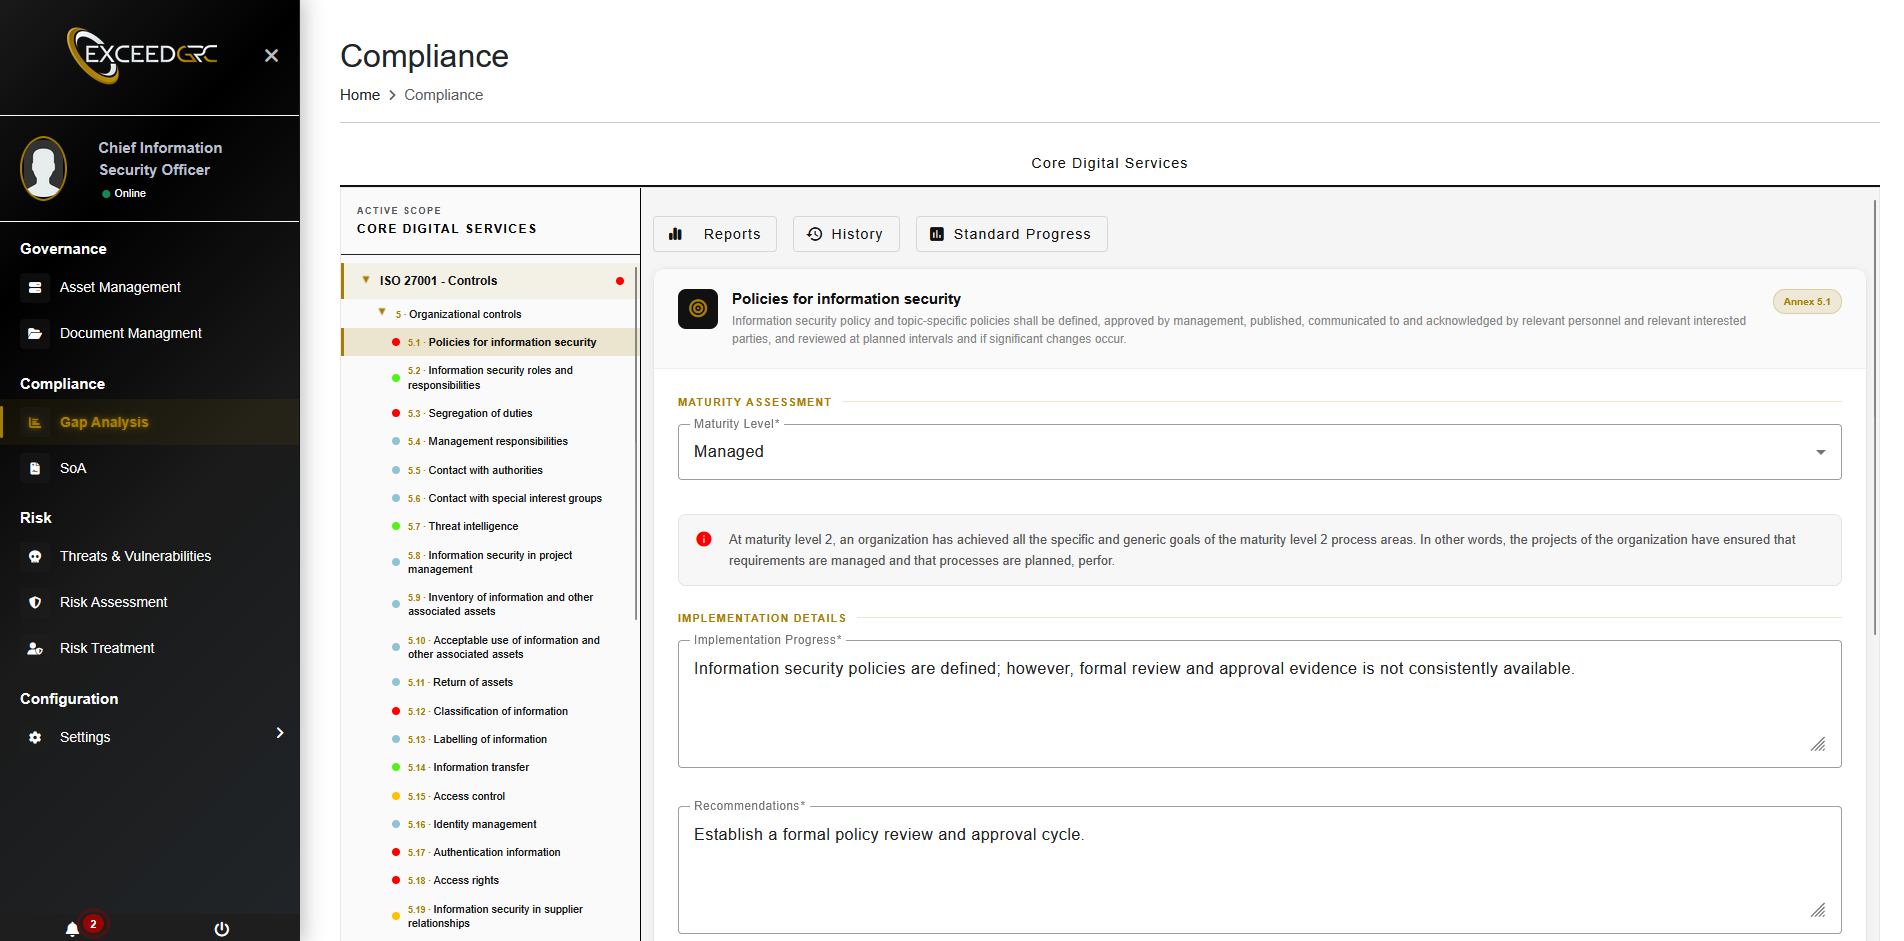
Task: Click the Home breadcrumb link
Action: 360,95
